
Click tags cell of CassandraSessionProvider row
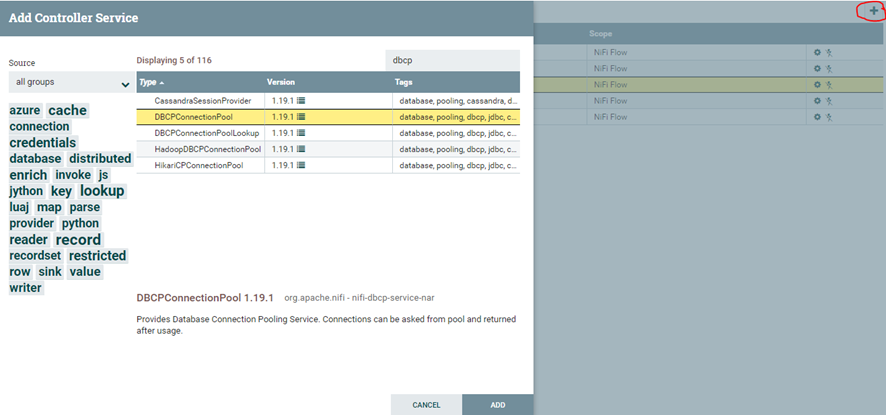point(456,101)
